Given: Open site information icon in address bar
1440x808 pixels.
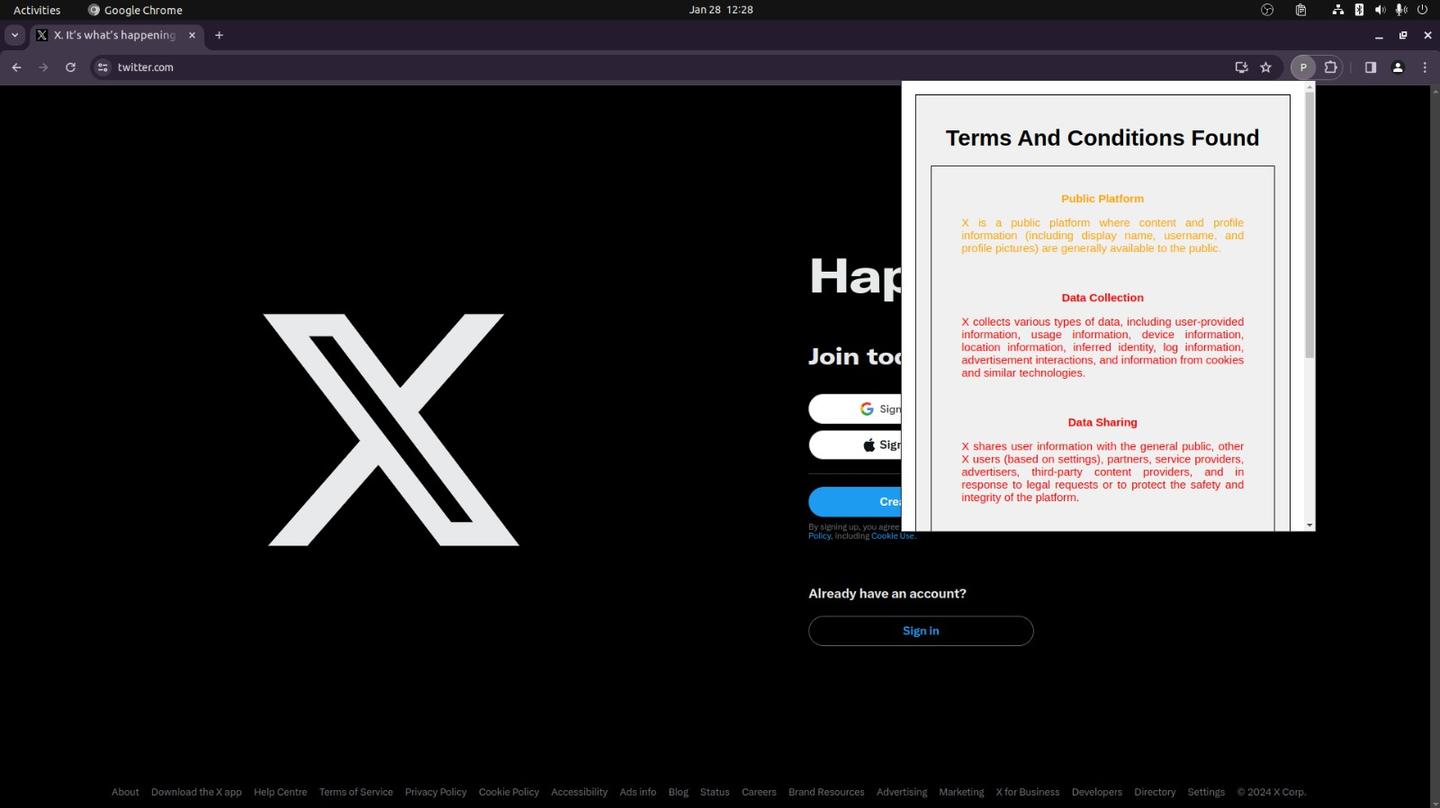Looking at the screenshot, I should point(102,67).
